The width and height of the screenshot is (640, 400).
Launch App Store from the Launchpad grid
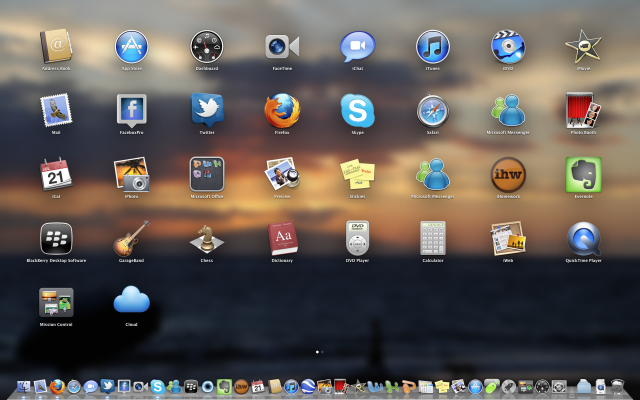[131, 47]
